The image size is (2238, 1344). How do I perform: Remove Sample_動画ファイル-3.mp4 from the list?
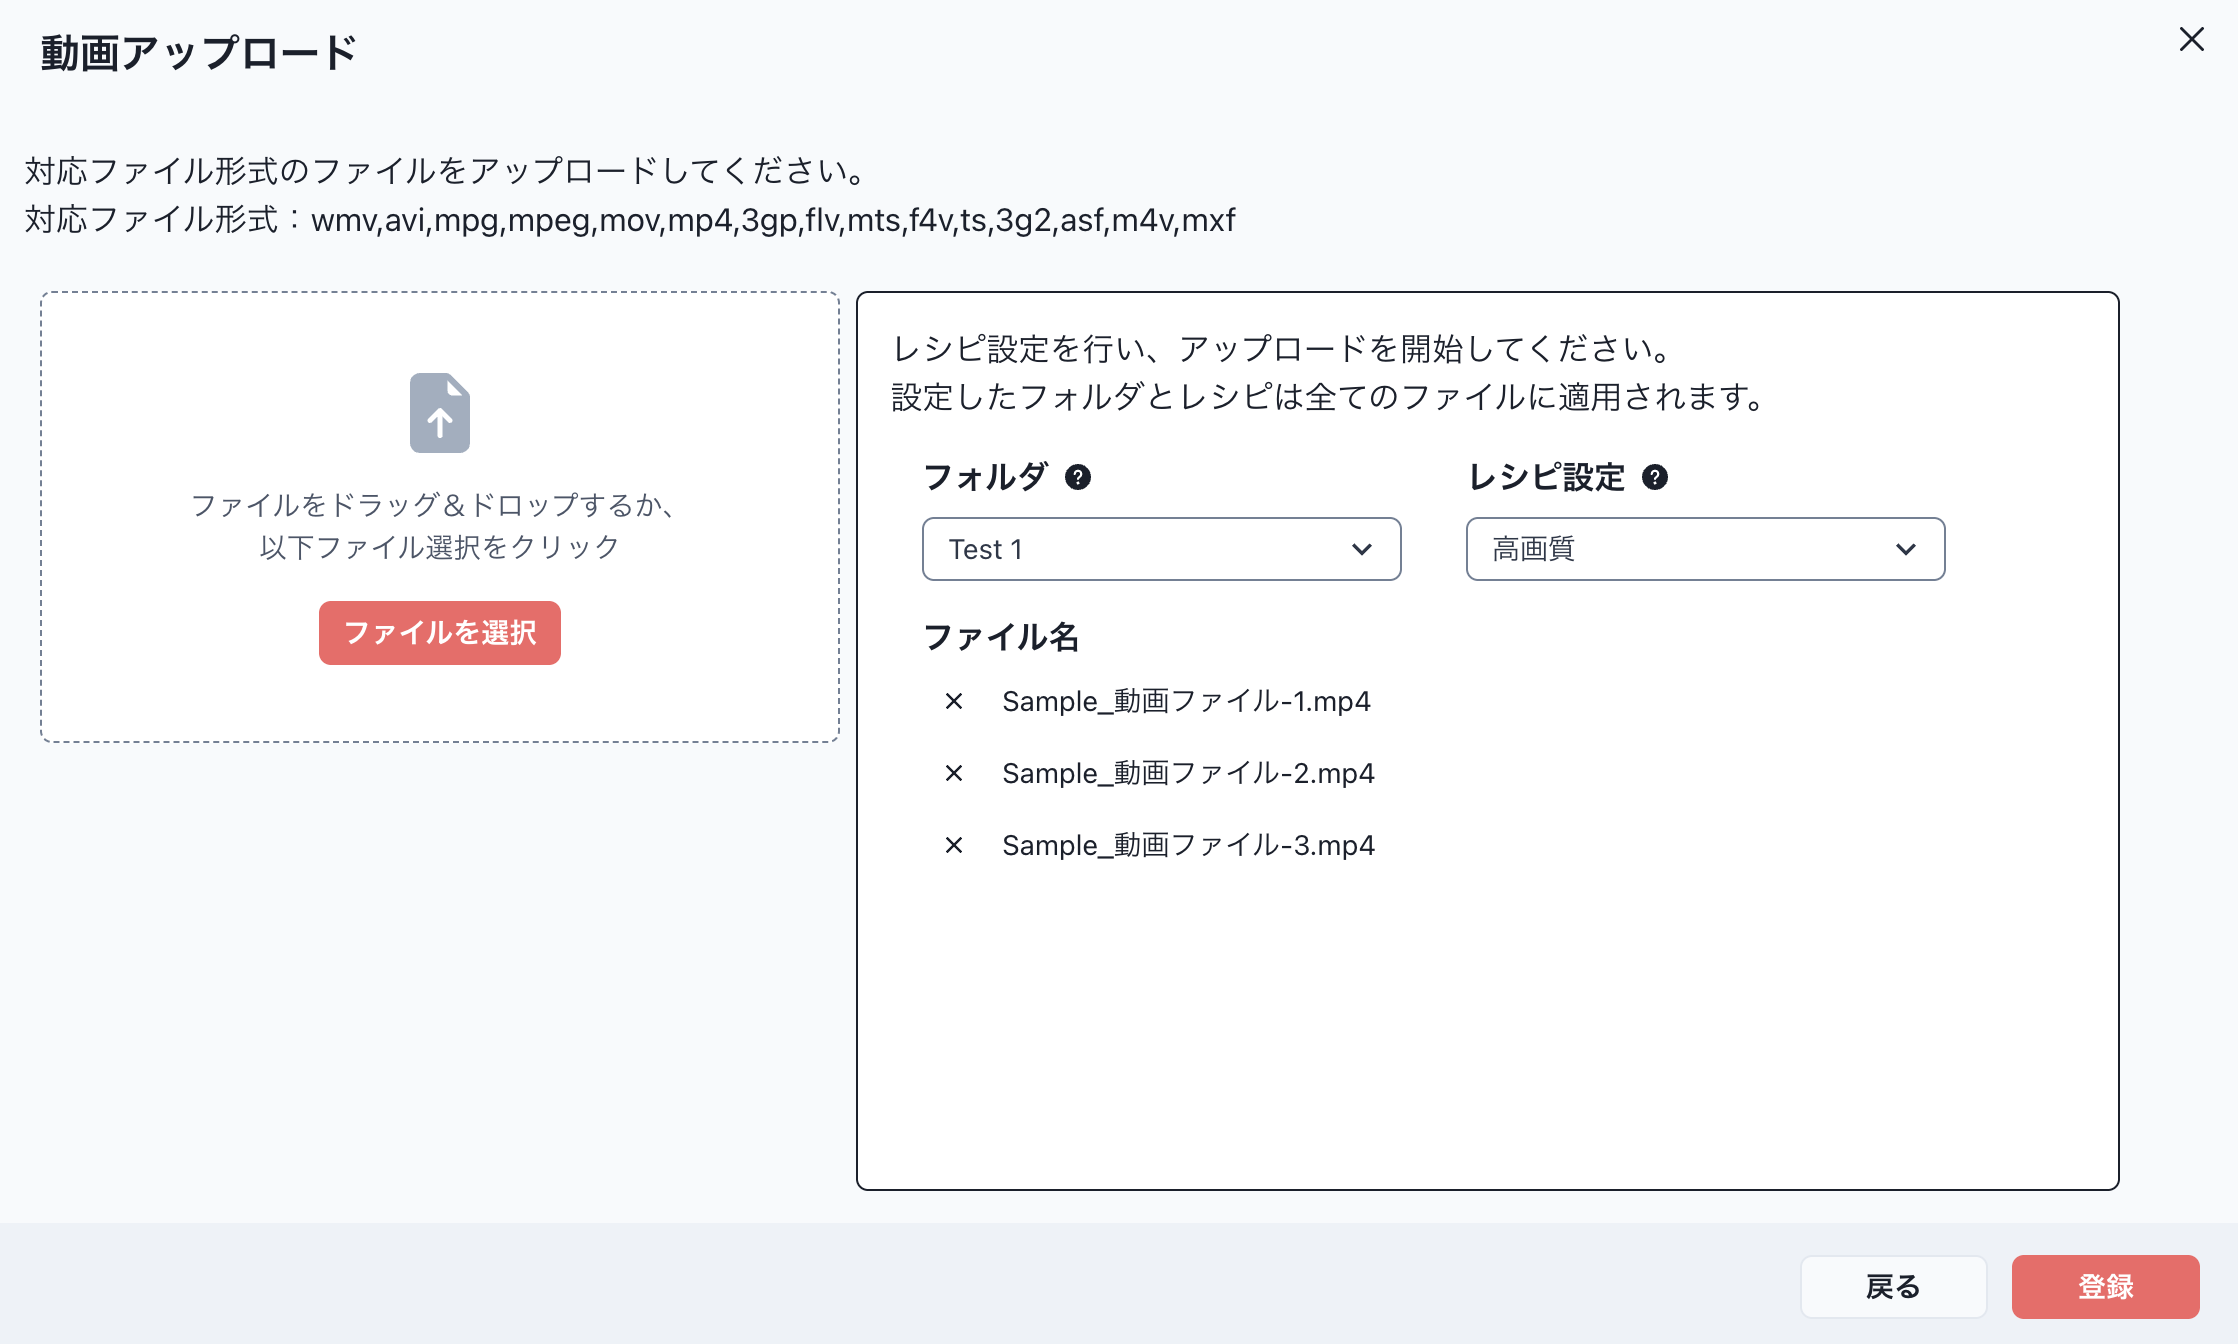[954, 845]
